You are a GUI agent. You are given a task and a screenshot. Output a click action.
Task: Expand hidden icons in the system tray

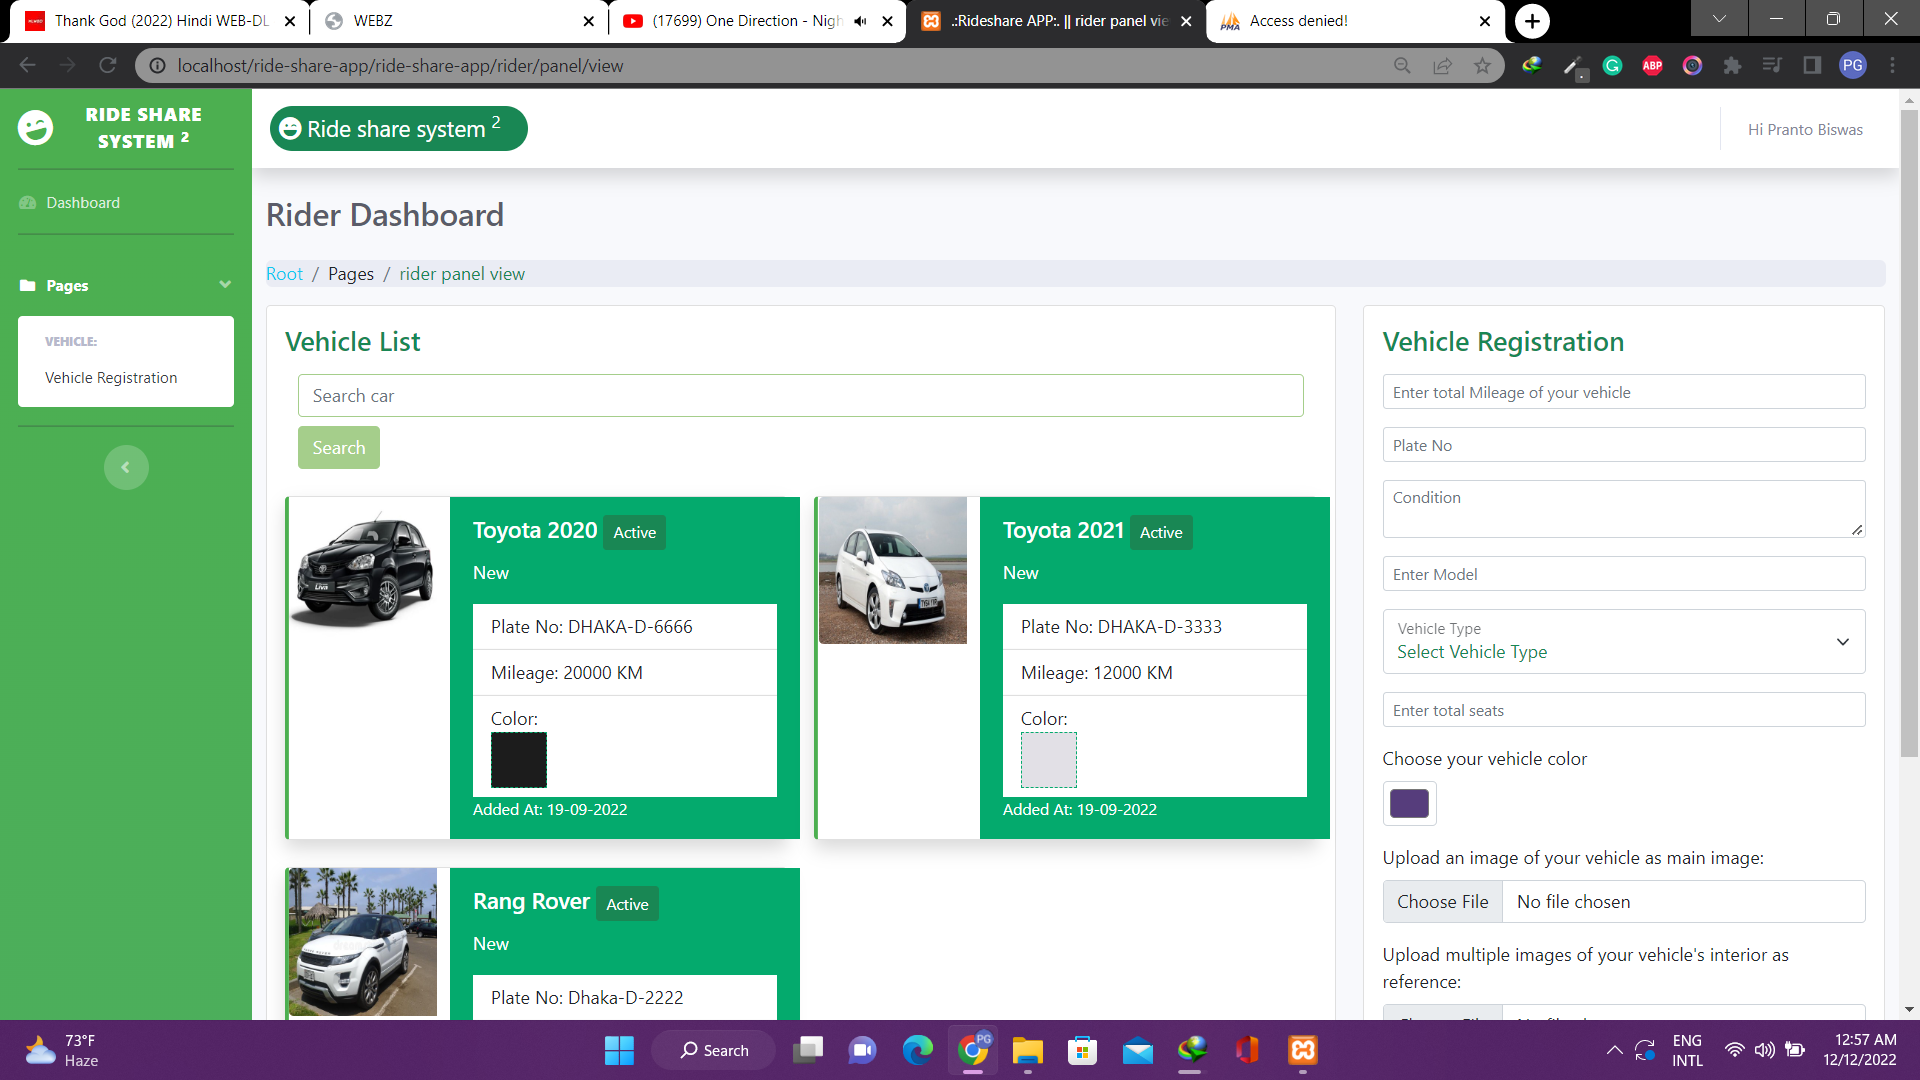pos(1614,1050)
